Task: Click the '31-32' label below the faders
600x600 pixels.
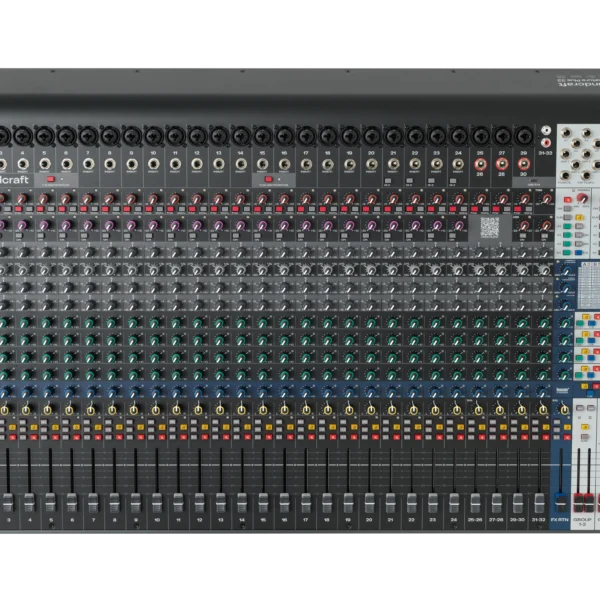Action: (x=538, y=520)
